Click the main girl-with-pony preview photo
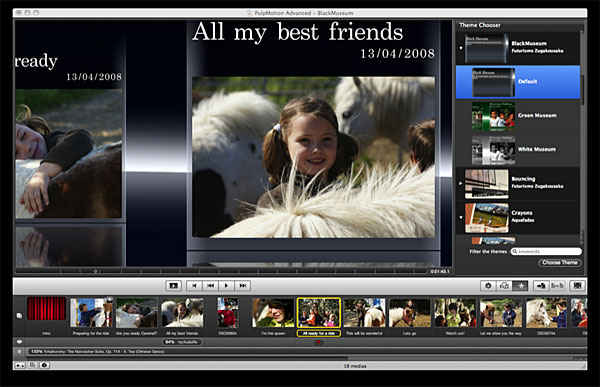The width and height of the screenshot is (600, 387). click(313, 157)
